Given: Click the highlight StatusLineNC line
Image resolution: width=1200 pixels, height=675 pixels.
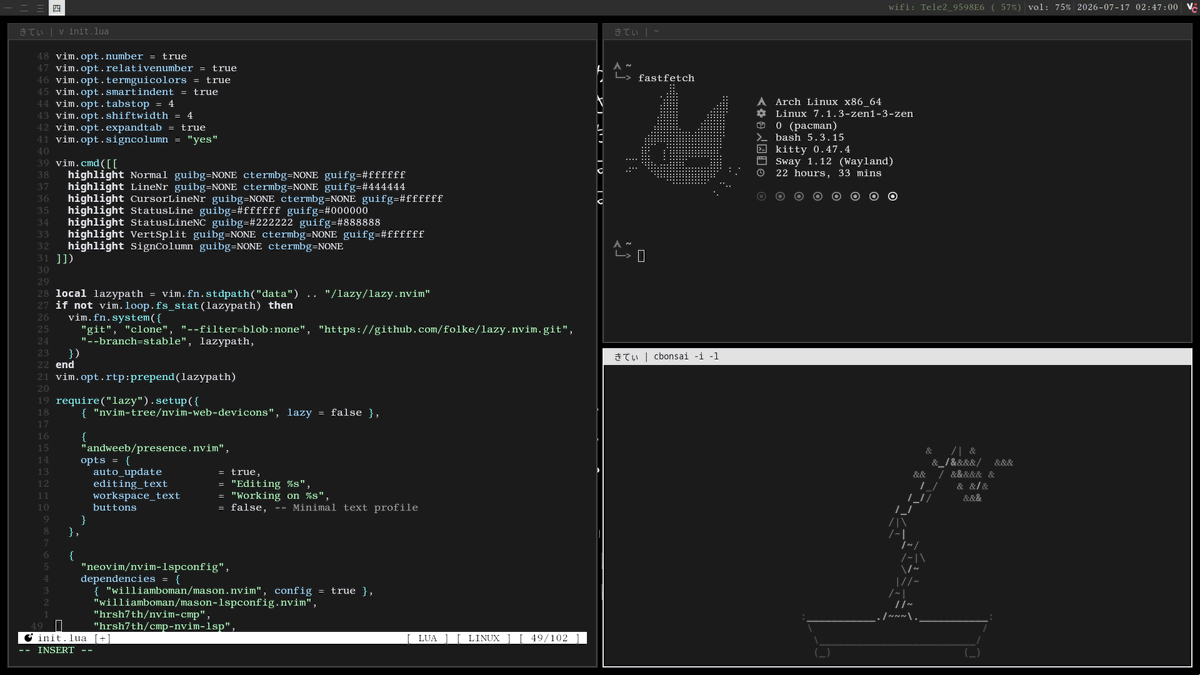Looking at the screenshot, I should (x=224, y=223).
